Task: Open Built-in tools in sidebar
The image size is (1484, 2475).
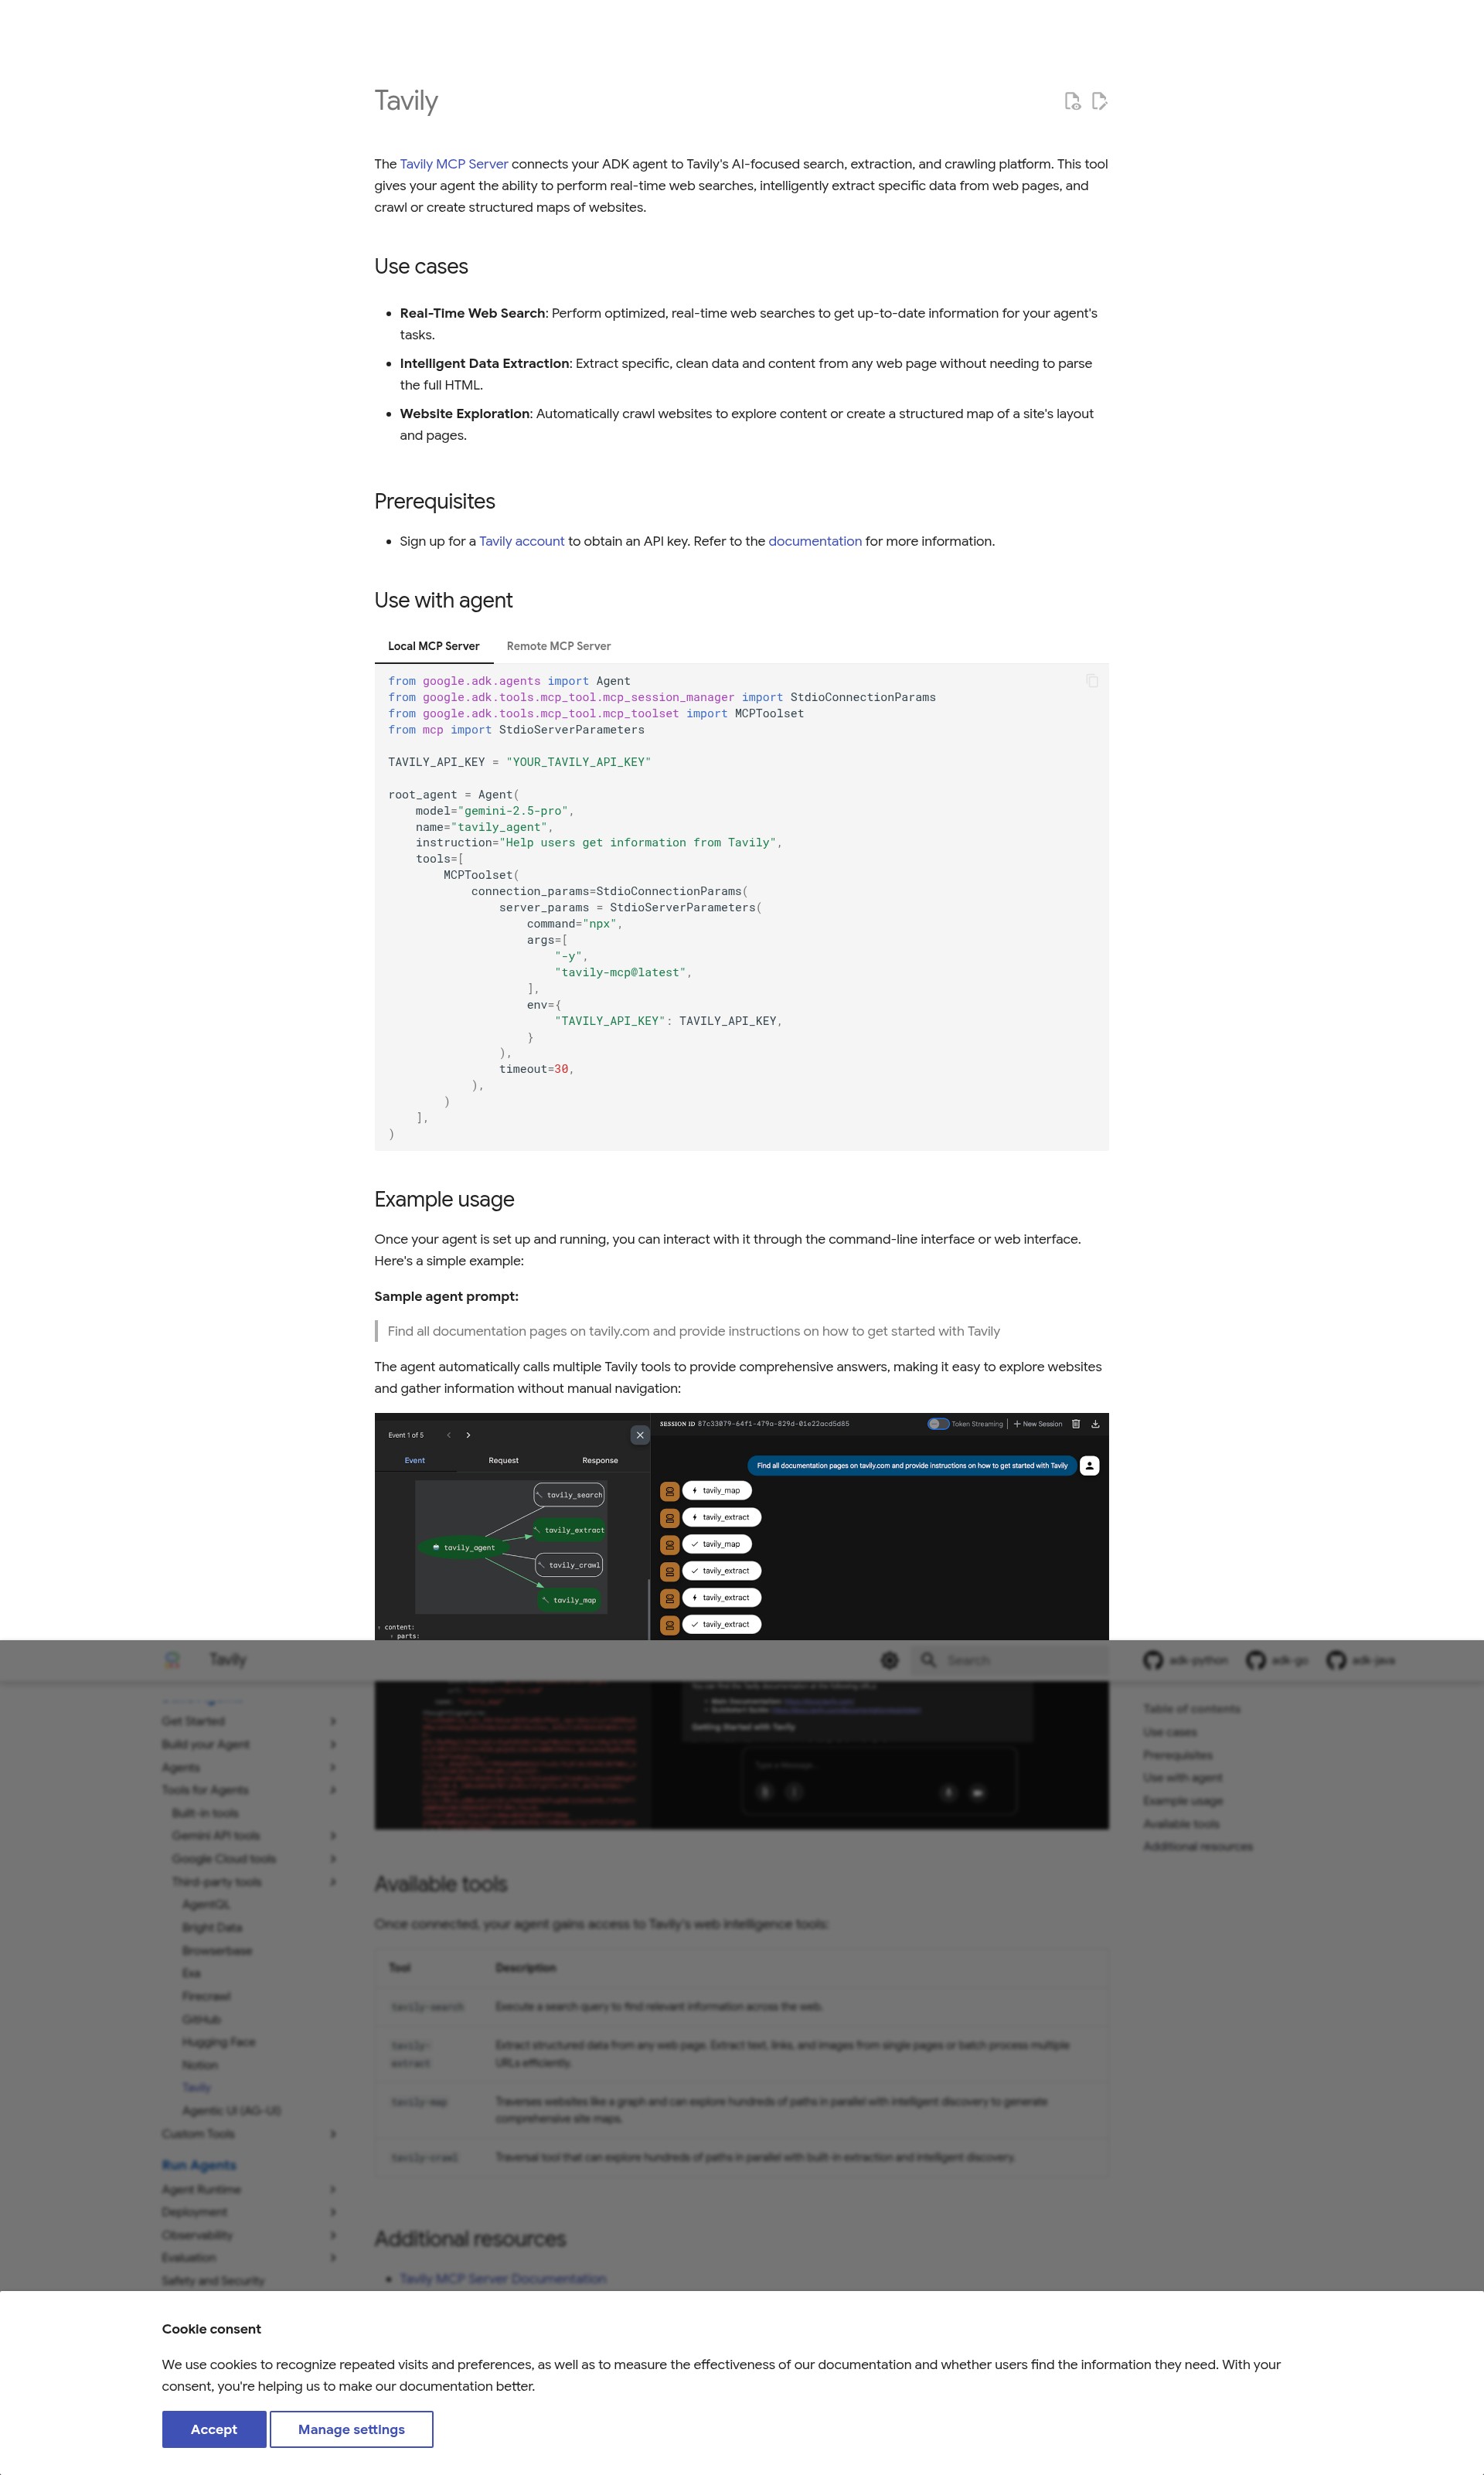Action: tap(205, 1813)
